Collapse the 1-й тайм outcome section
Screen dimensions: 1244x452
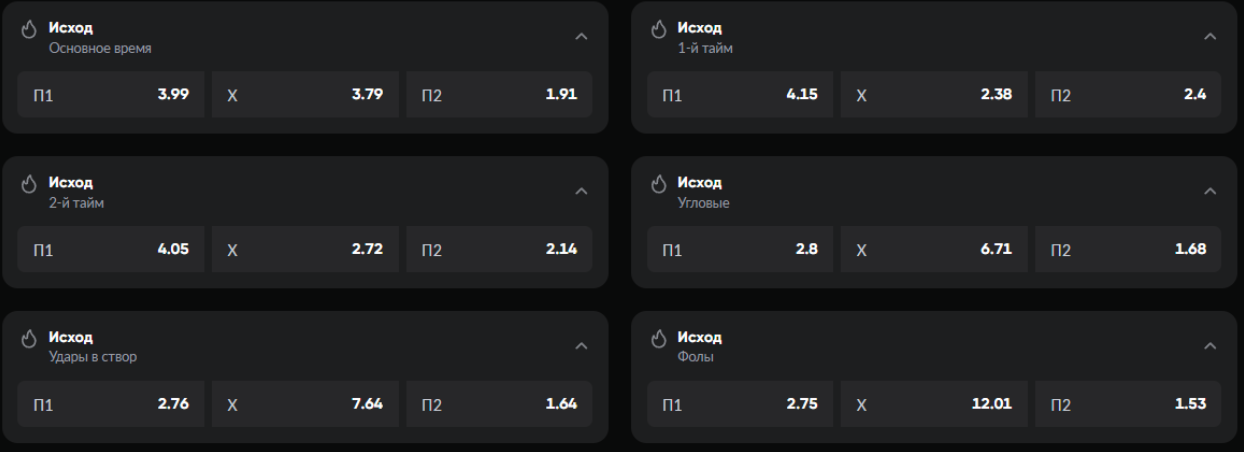click(1210, 37)
